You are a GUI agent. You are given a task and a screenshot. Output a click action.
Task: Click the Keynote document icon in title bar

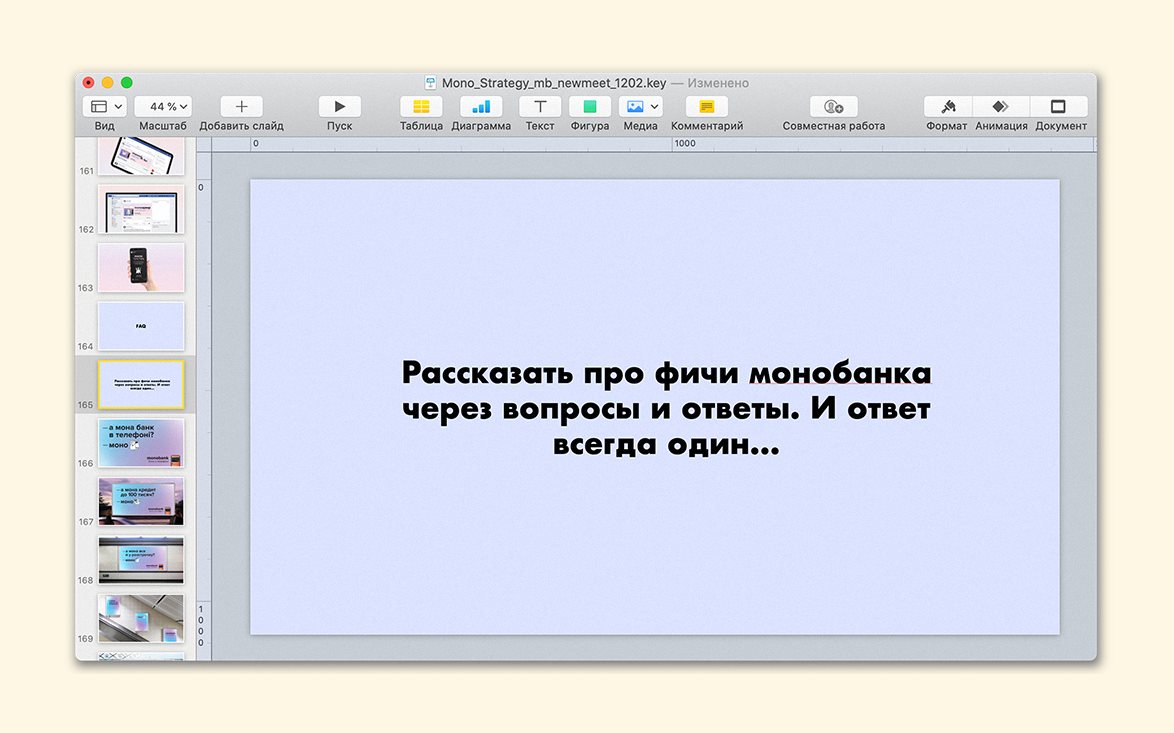coord(431,82)
